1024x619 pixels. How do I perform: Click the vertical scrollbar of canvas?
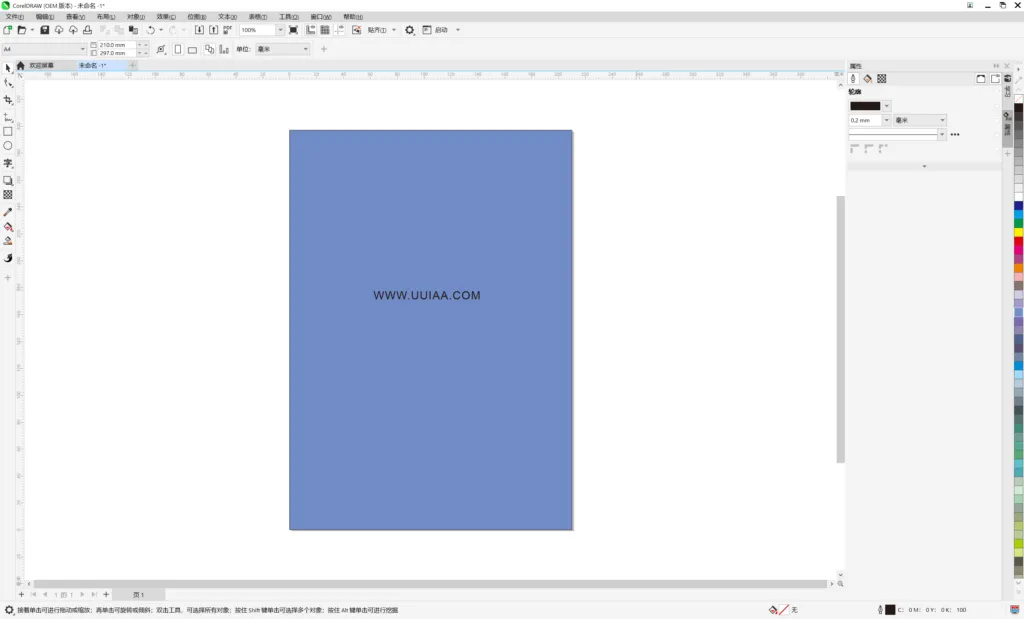click(840, 329)
